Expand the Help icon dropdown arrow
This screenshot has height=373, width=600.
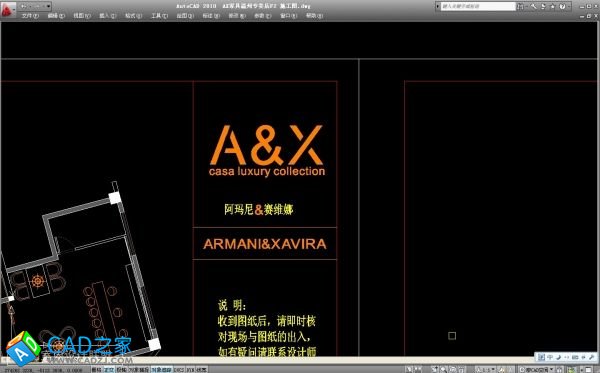569,7
